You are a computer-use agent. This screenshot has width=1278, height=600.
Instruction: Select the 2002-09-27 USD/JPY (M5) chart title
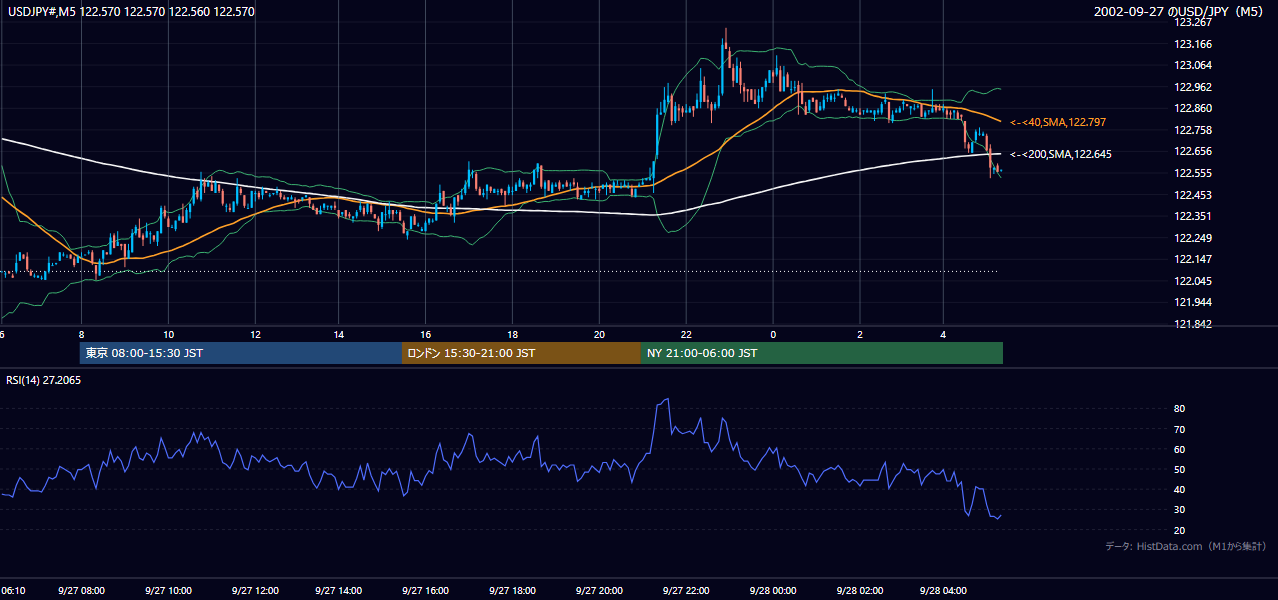(1179, 12)
